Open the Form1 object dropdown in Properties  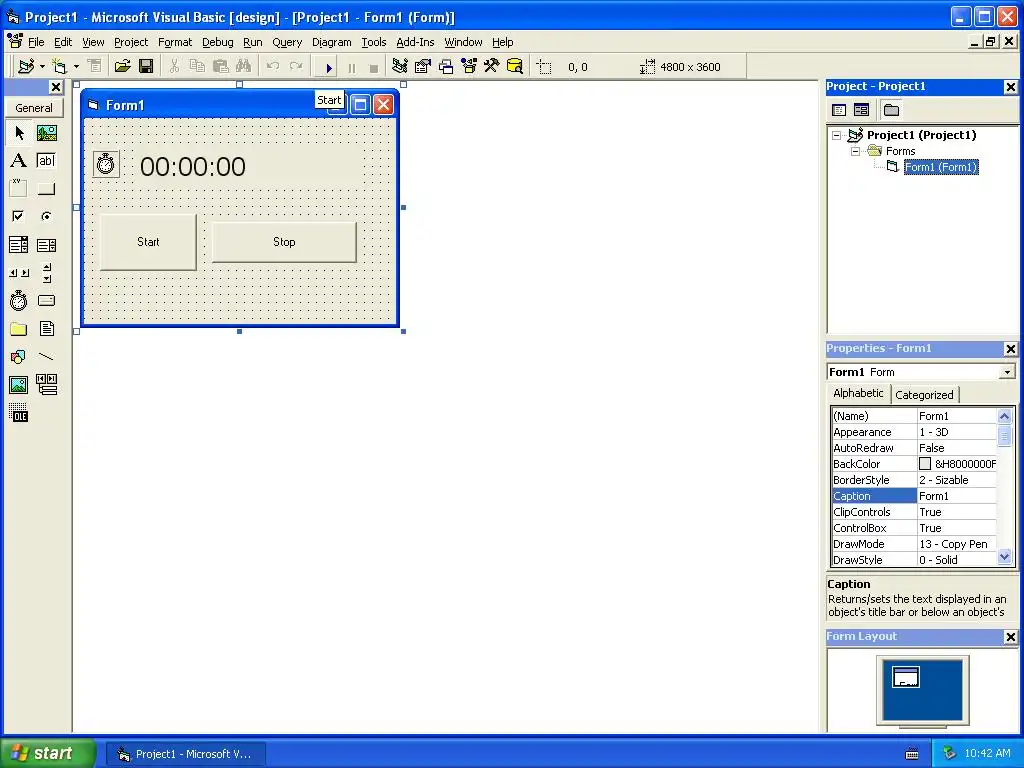[x=1007, y=372]
